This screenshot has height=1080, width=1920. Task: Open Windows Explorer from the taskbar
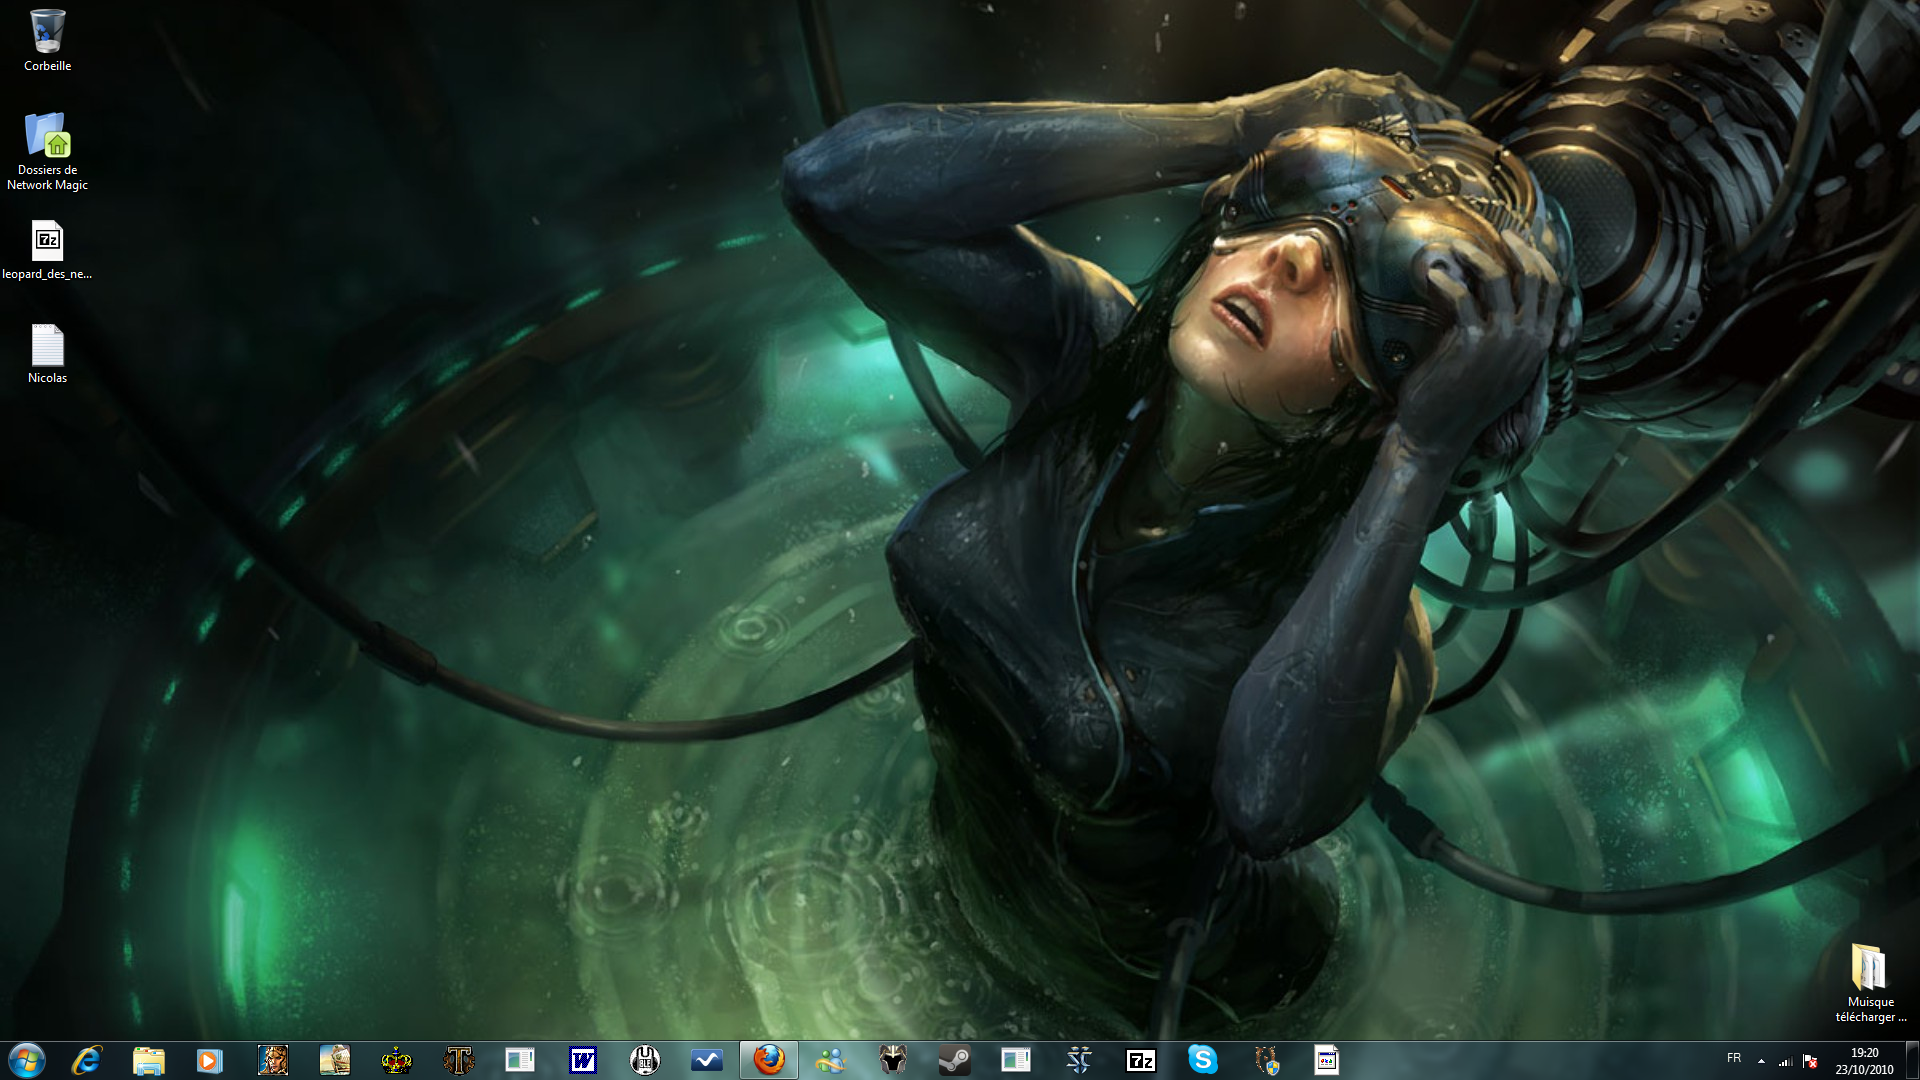click(x=149, y=1060)
